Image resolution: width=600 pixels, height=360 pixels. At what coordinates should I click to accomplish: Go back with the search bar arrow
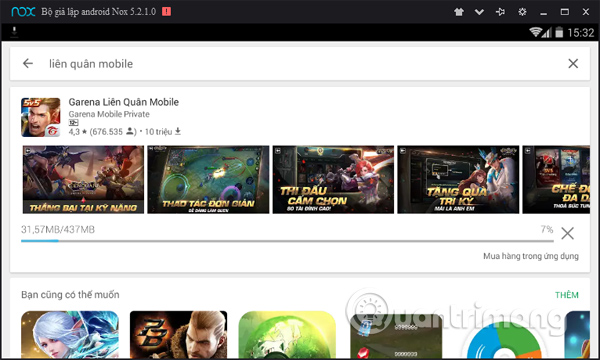[28, 64]
